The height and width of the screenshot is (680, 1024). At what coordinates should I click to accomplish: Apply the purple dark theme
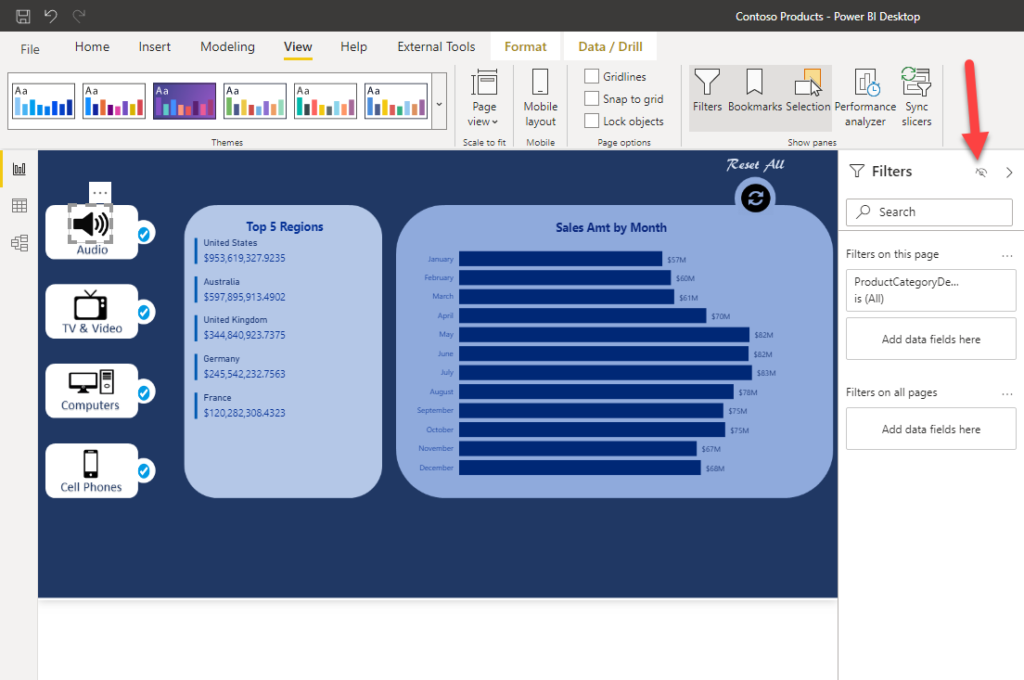click(x=185, y=101)
